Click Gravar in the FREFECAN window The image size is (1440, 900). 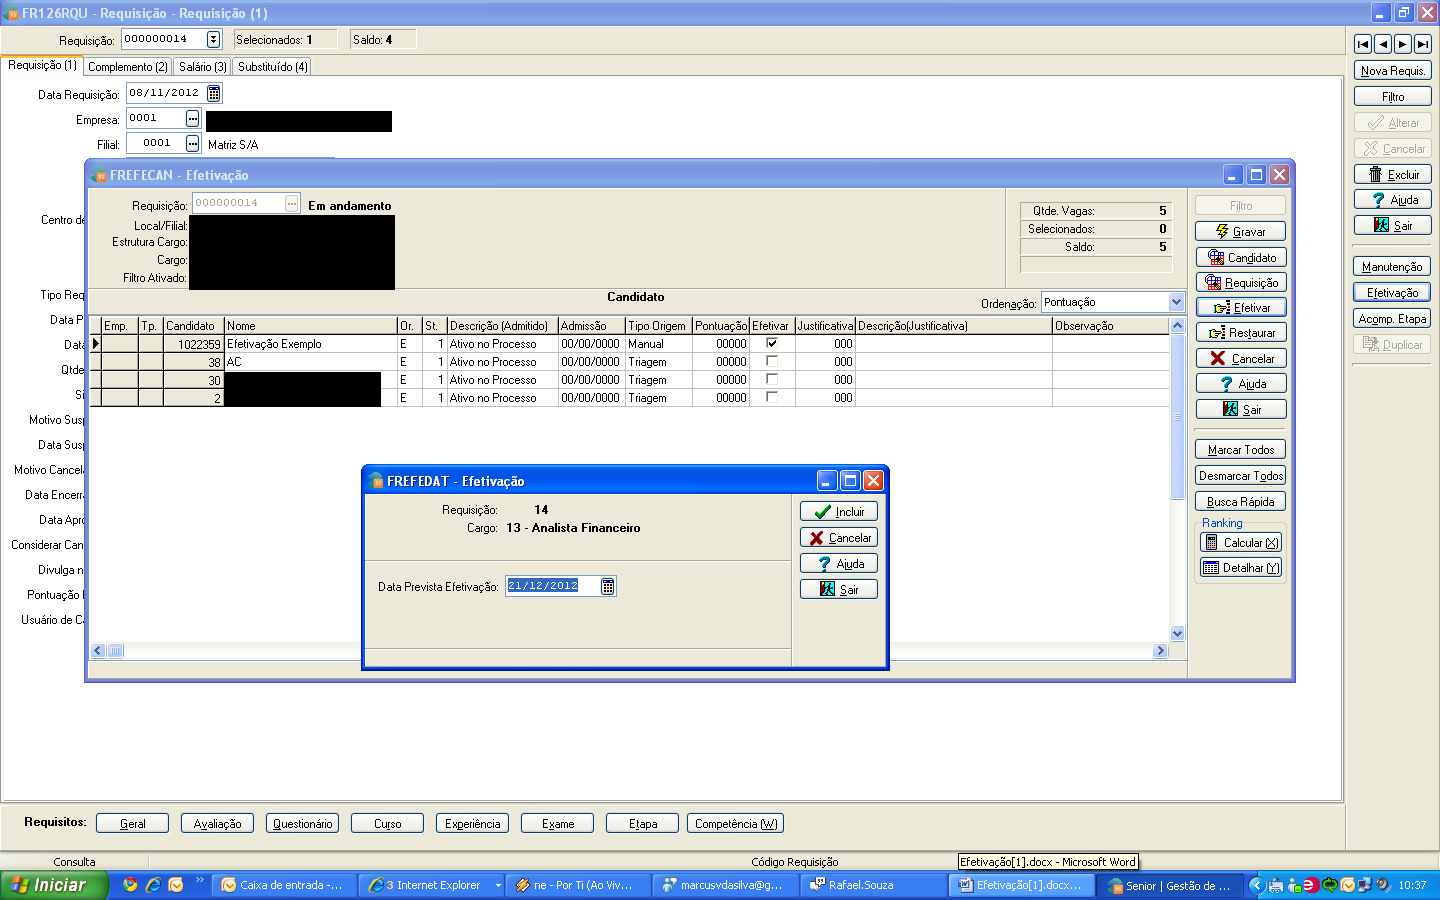[x=1241, y=231]
